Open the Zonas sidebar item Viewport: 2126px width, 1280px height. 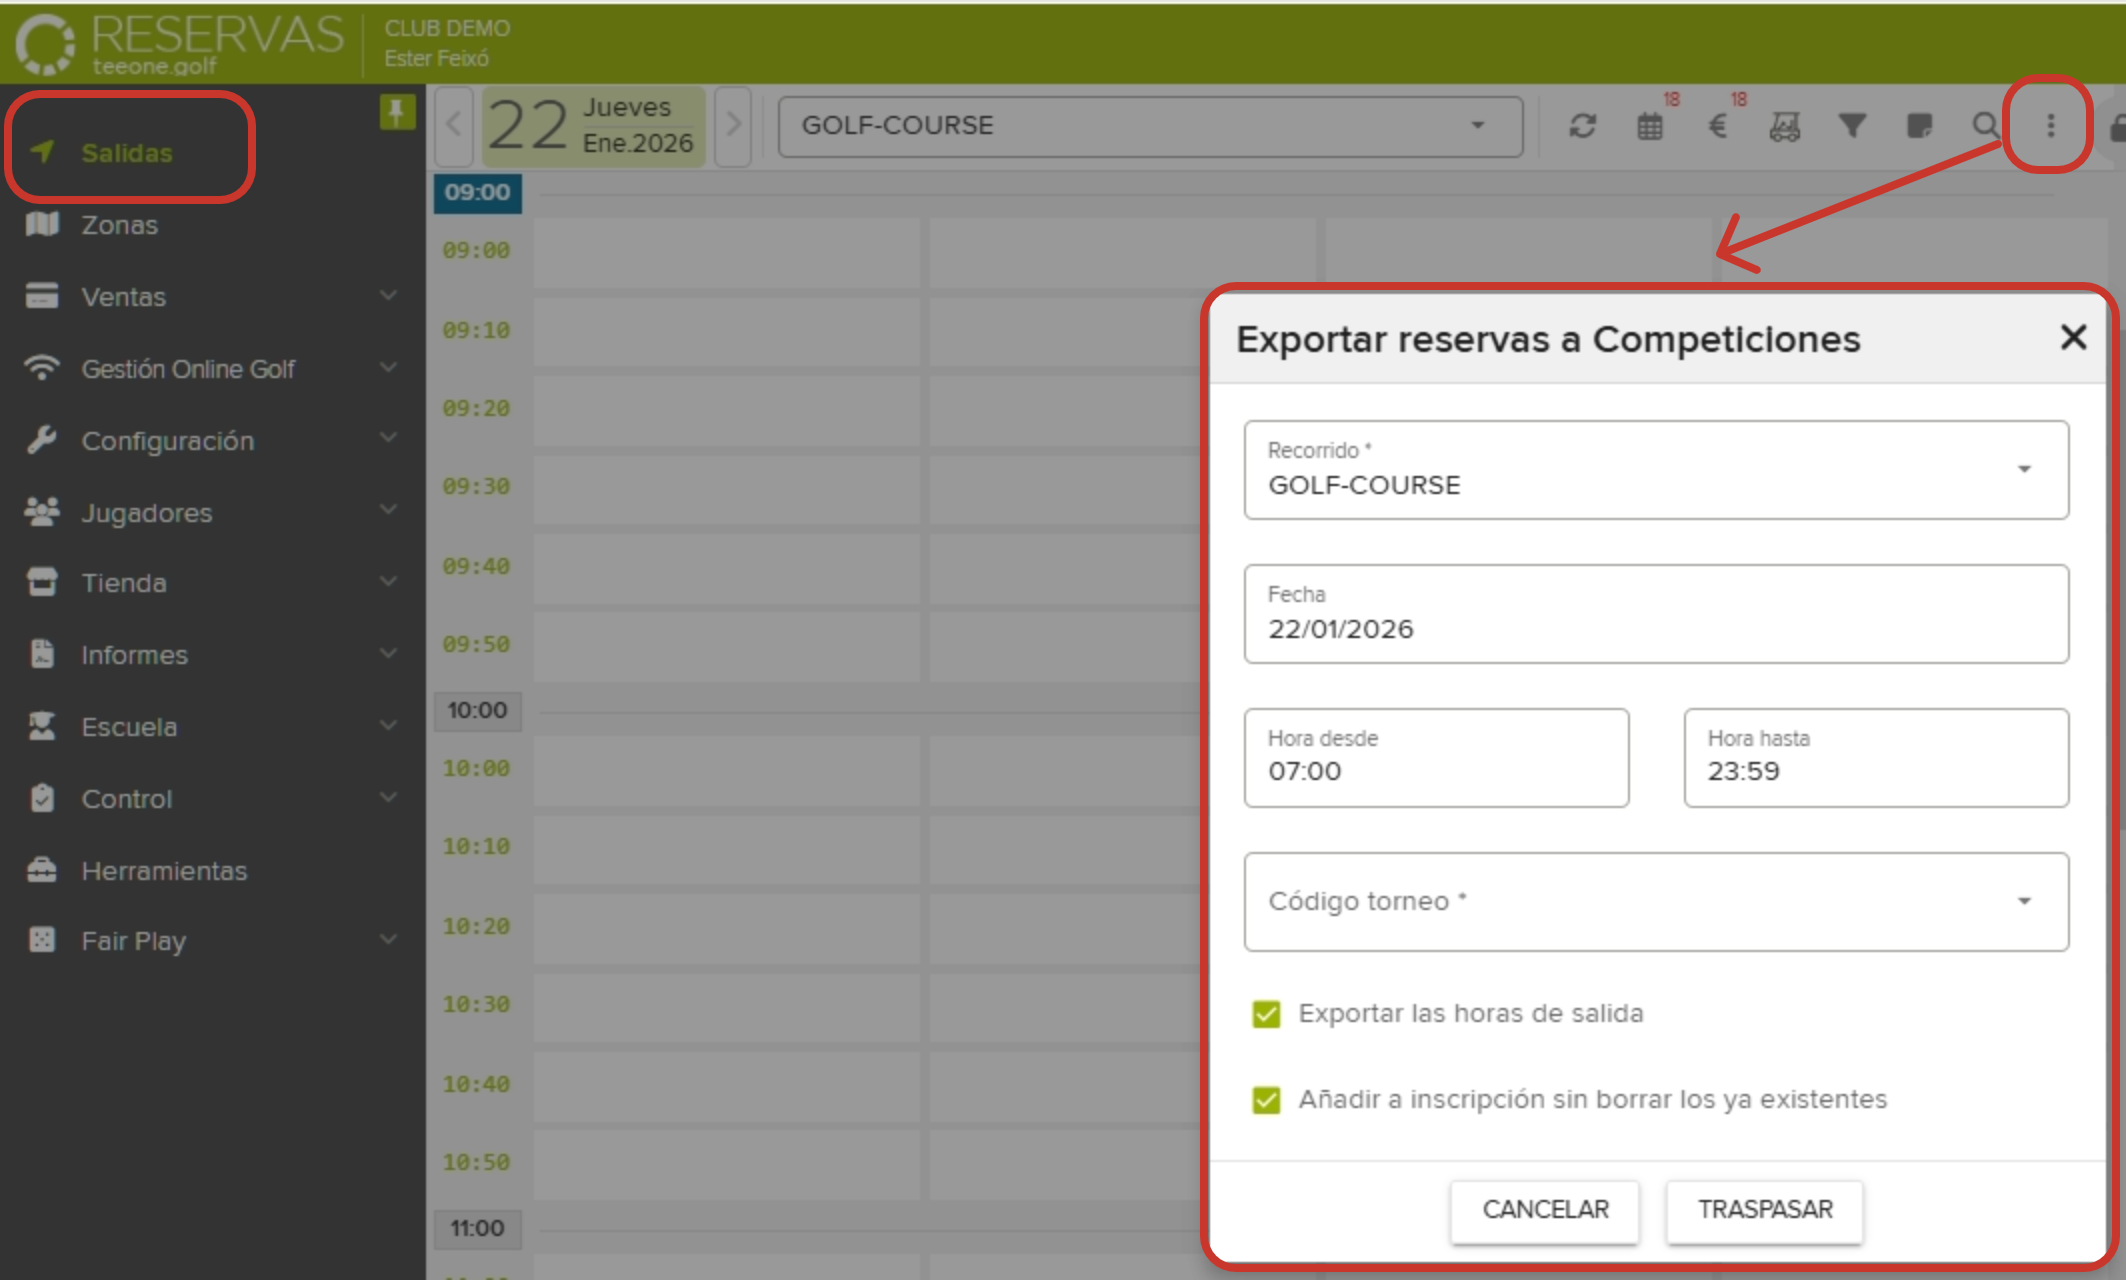coord(120,225)
